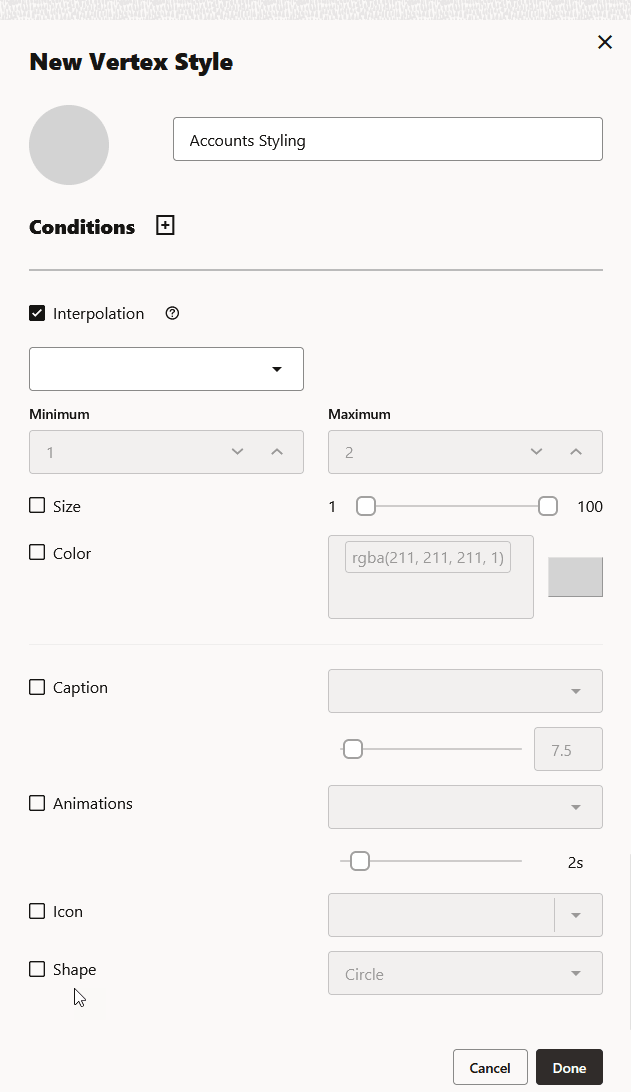Enable the Size checkbox
Screen dimensions: 631x1092
[37, 506]
